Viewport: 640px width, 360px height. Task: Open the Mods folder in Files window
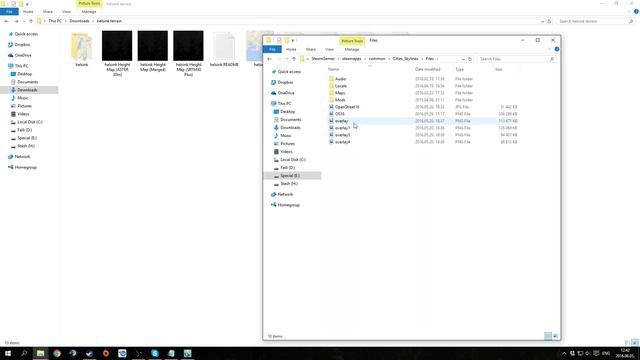tap(340, 100)
